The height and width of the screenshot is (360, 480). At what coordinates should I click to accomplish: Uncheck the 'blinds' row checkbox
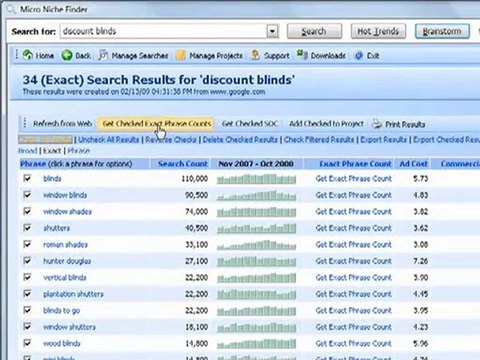27,178
